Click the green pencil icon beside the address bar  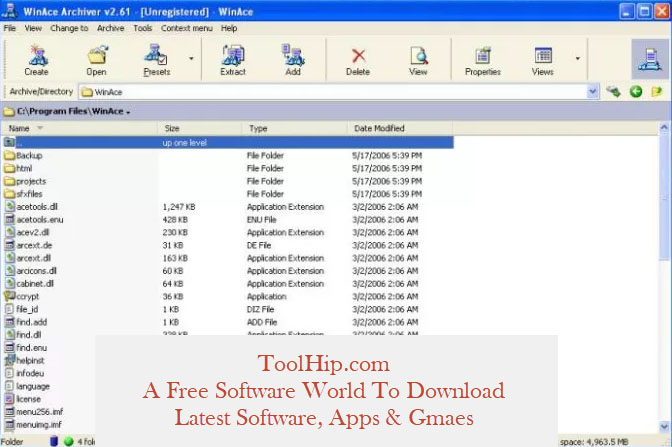tap(613, 91)
